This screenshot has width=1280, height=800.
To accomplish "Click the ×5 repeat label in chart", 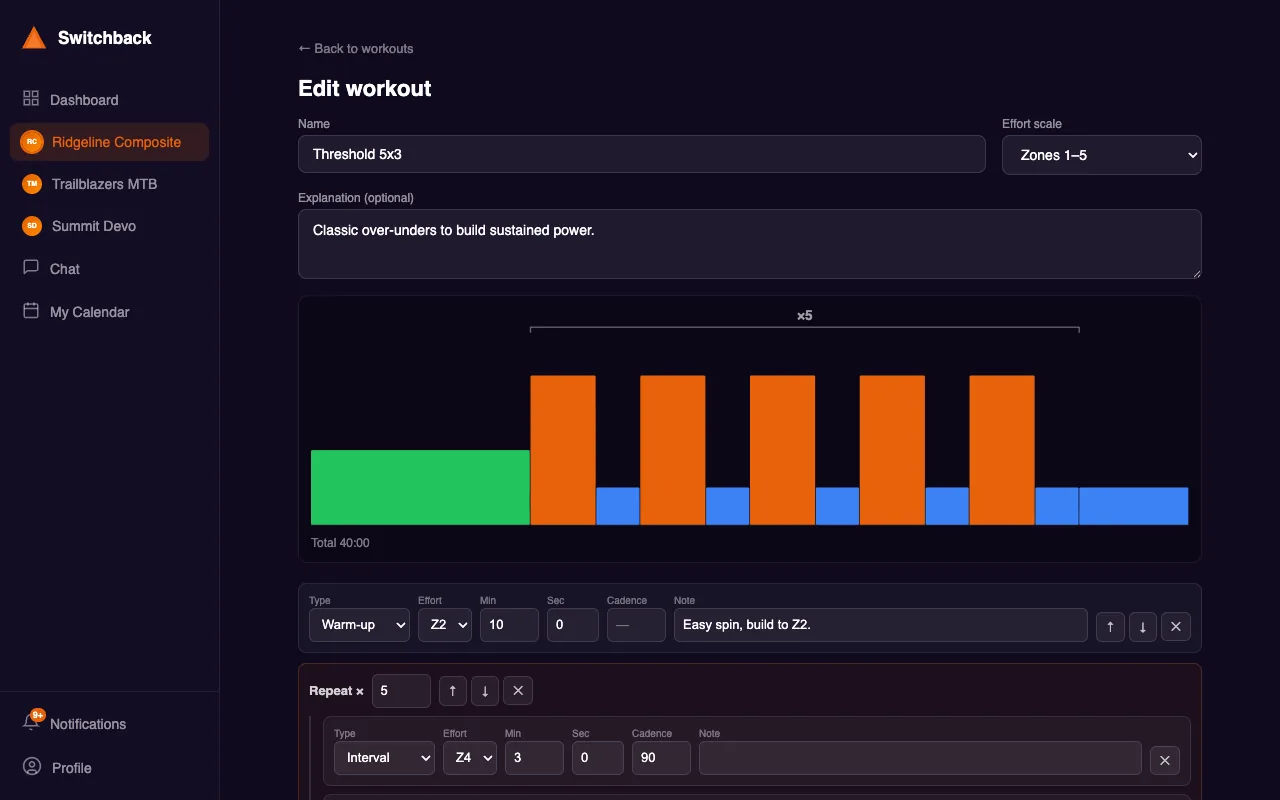I will [x=805, y=316].
